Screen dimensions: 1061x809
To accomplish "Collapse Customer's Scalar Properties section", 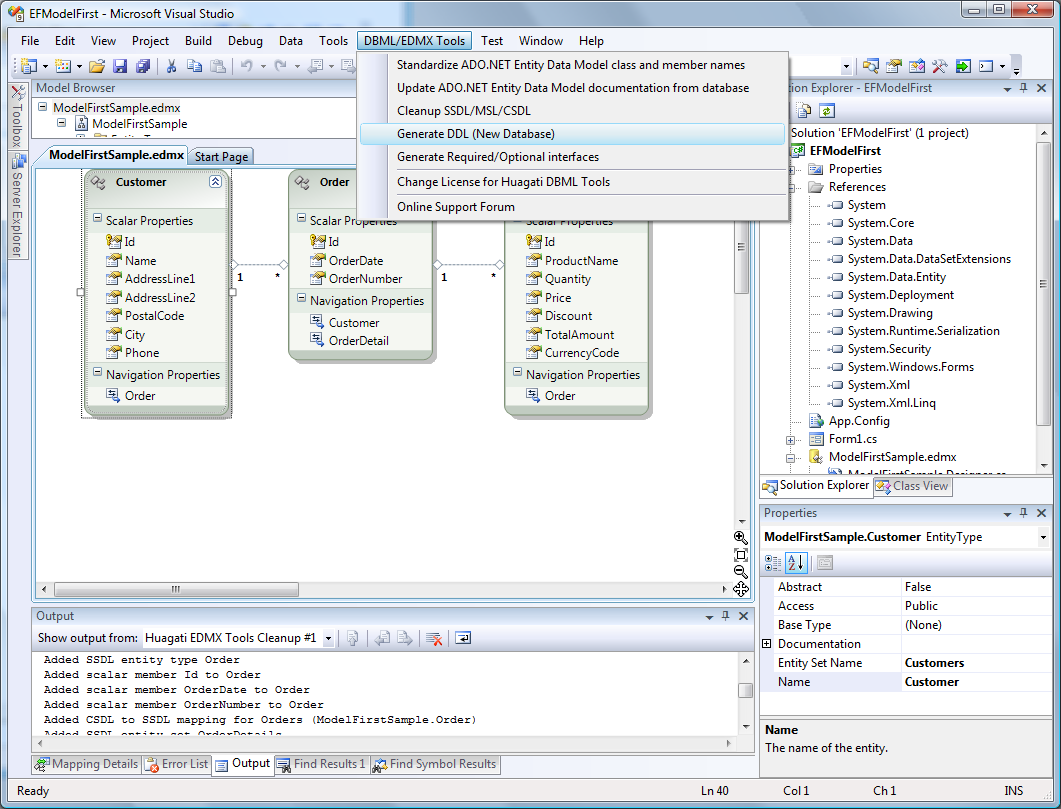I will click(97, 219).
